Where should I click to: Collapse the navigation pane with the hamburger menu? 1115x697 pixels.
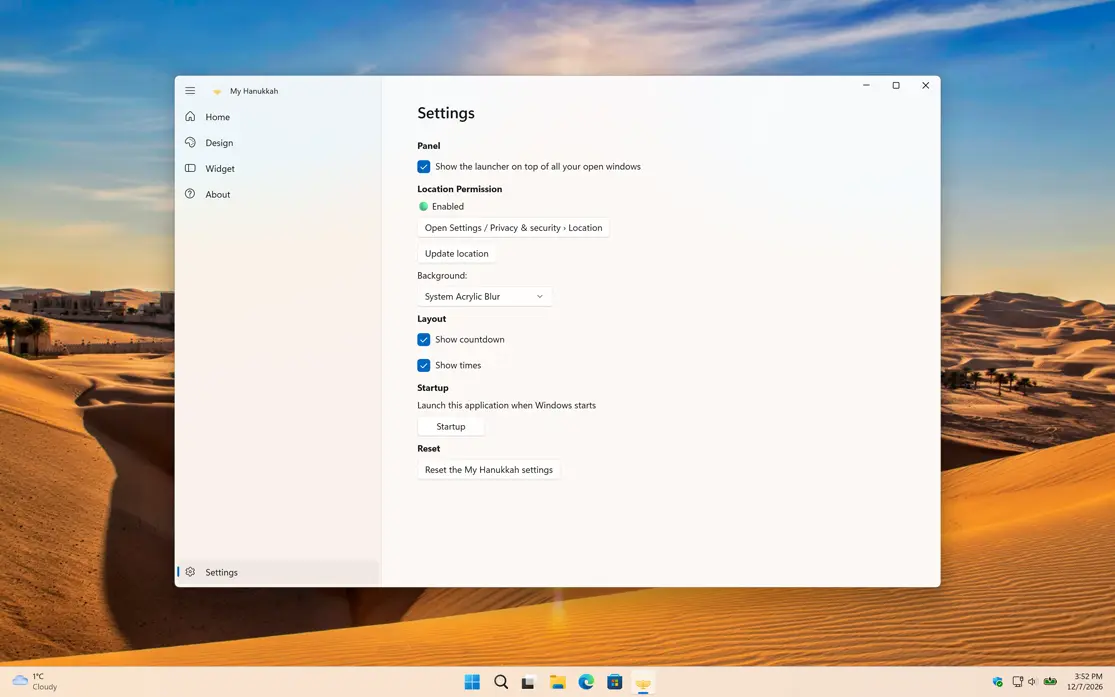tap(190, 90)
